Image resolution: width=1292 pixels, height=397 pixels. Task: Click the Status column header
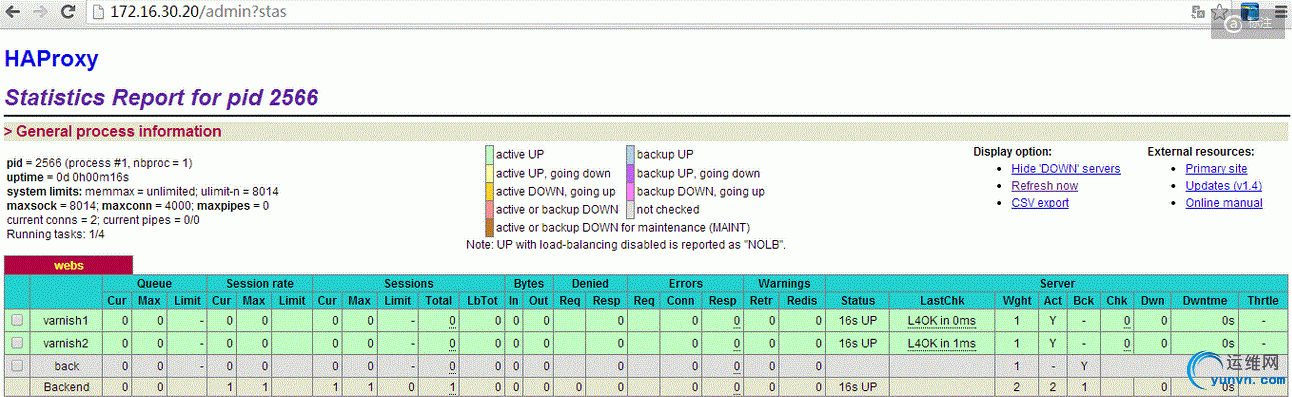pyautogui.click(x=857, y=300)
